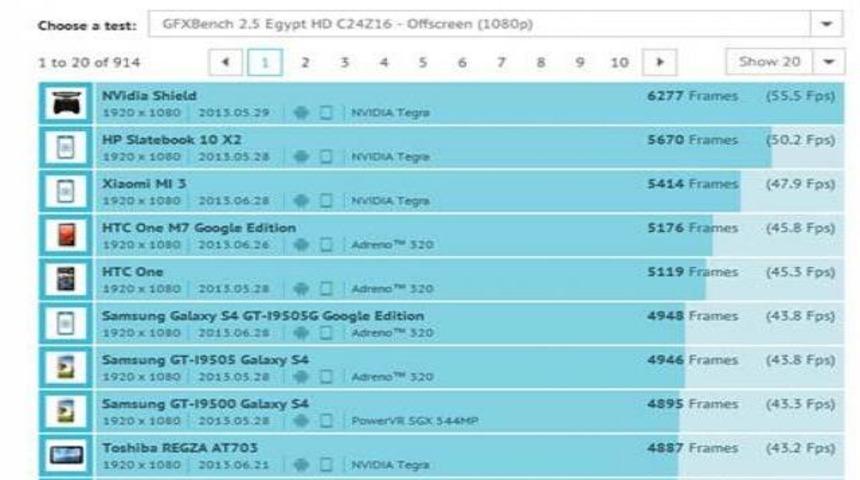Click Android icon in Xiaomi MI 3 row

pos(301,201)
